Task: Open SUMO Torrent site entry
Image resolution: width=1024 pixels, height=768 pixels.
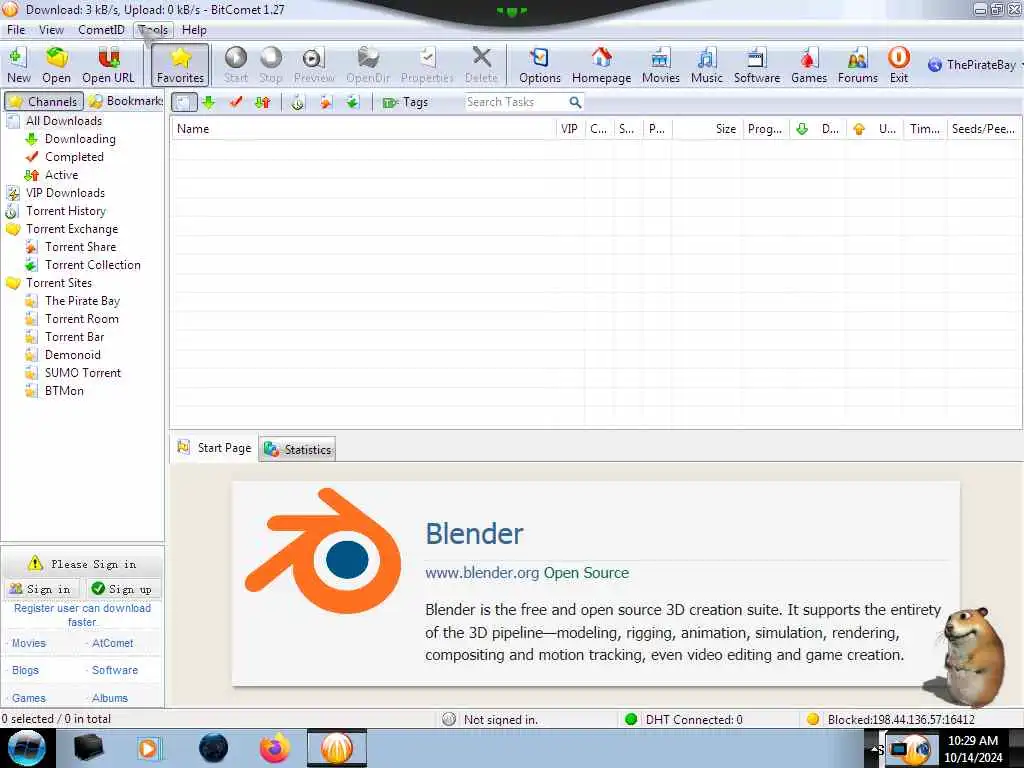Action: [83, 373]
